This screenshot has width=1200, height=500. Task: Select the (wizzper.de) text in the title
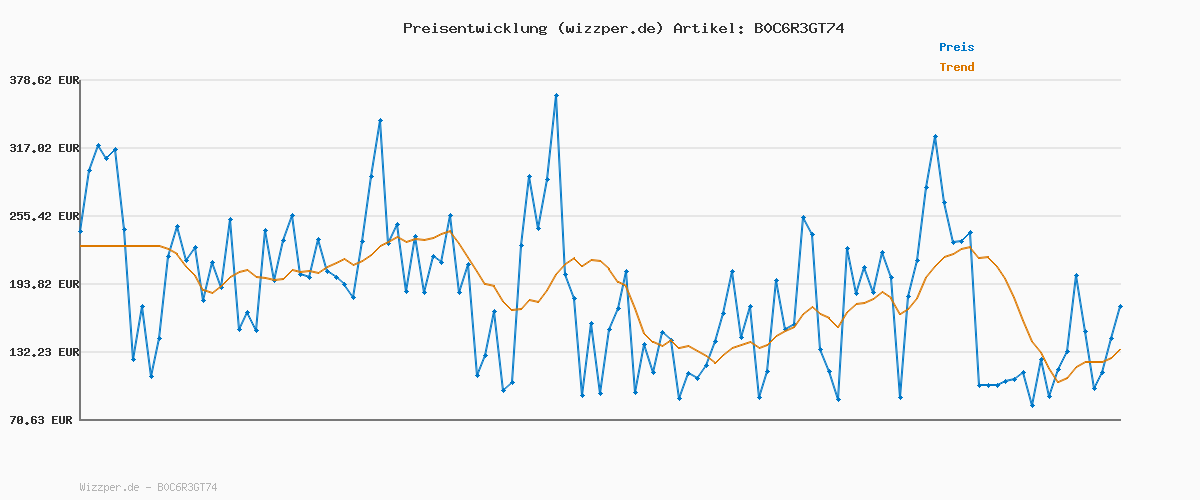tap(607, 28)
